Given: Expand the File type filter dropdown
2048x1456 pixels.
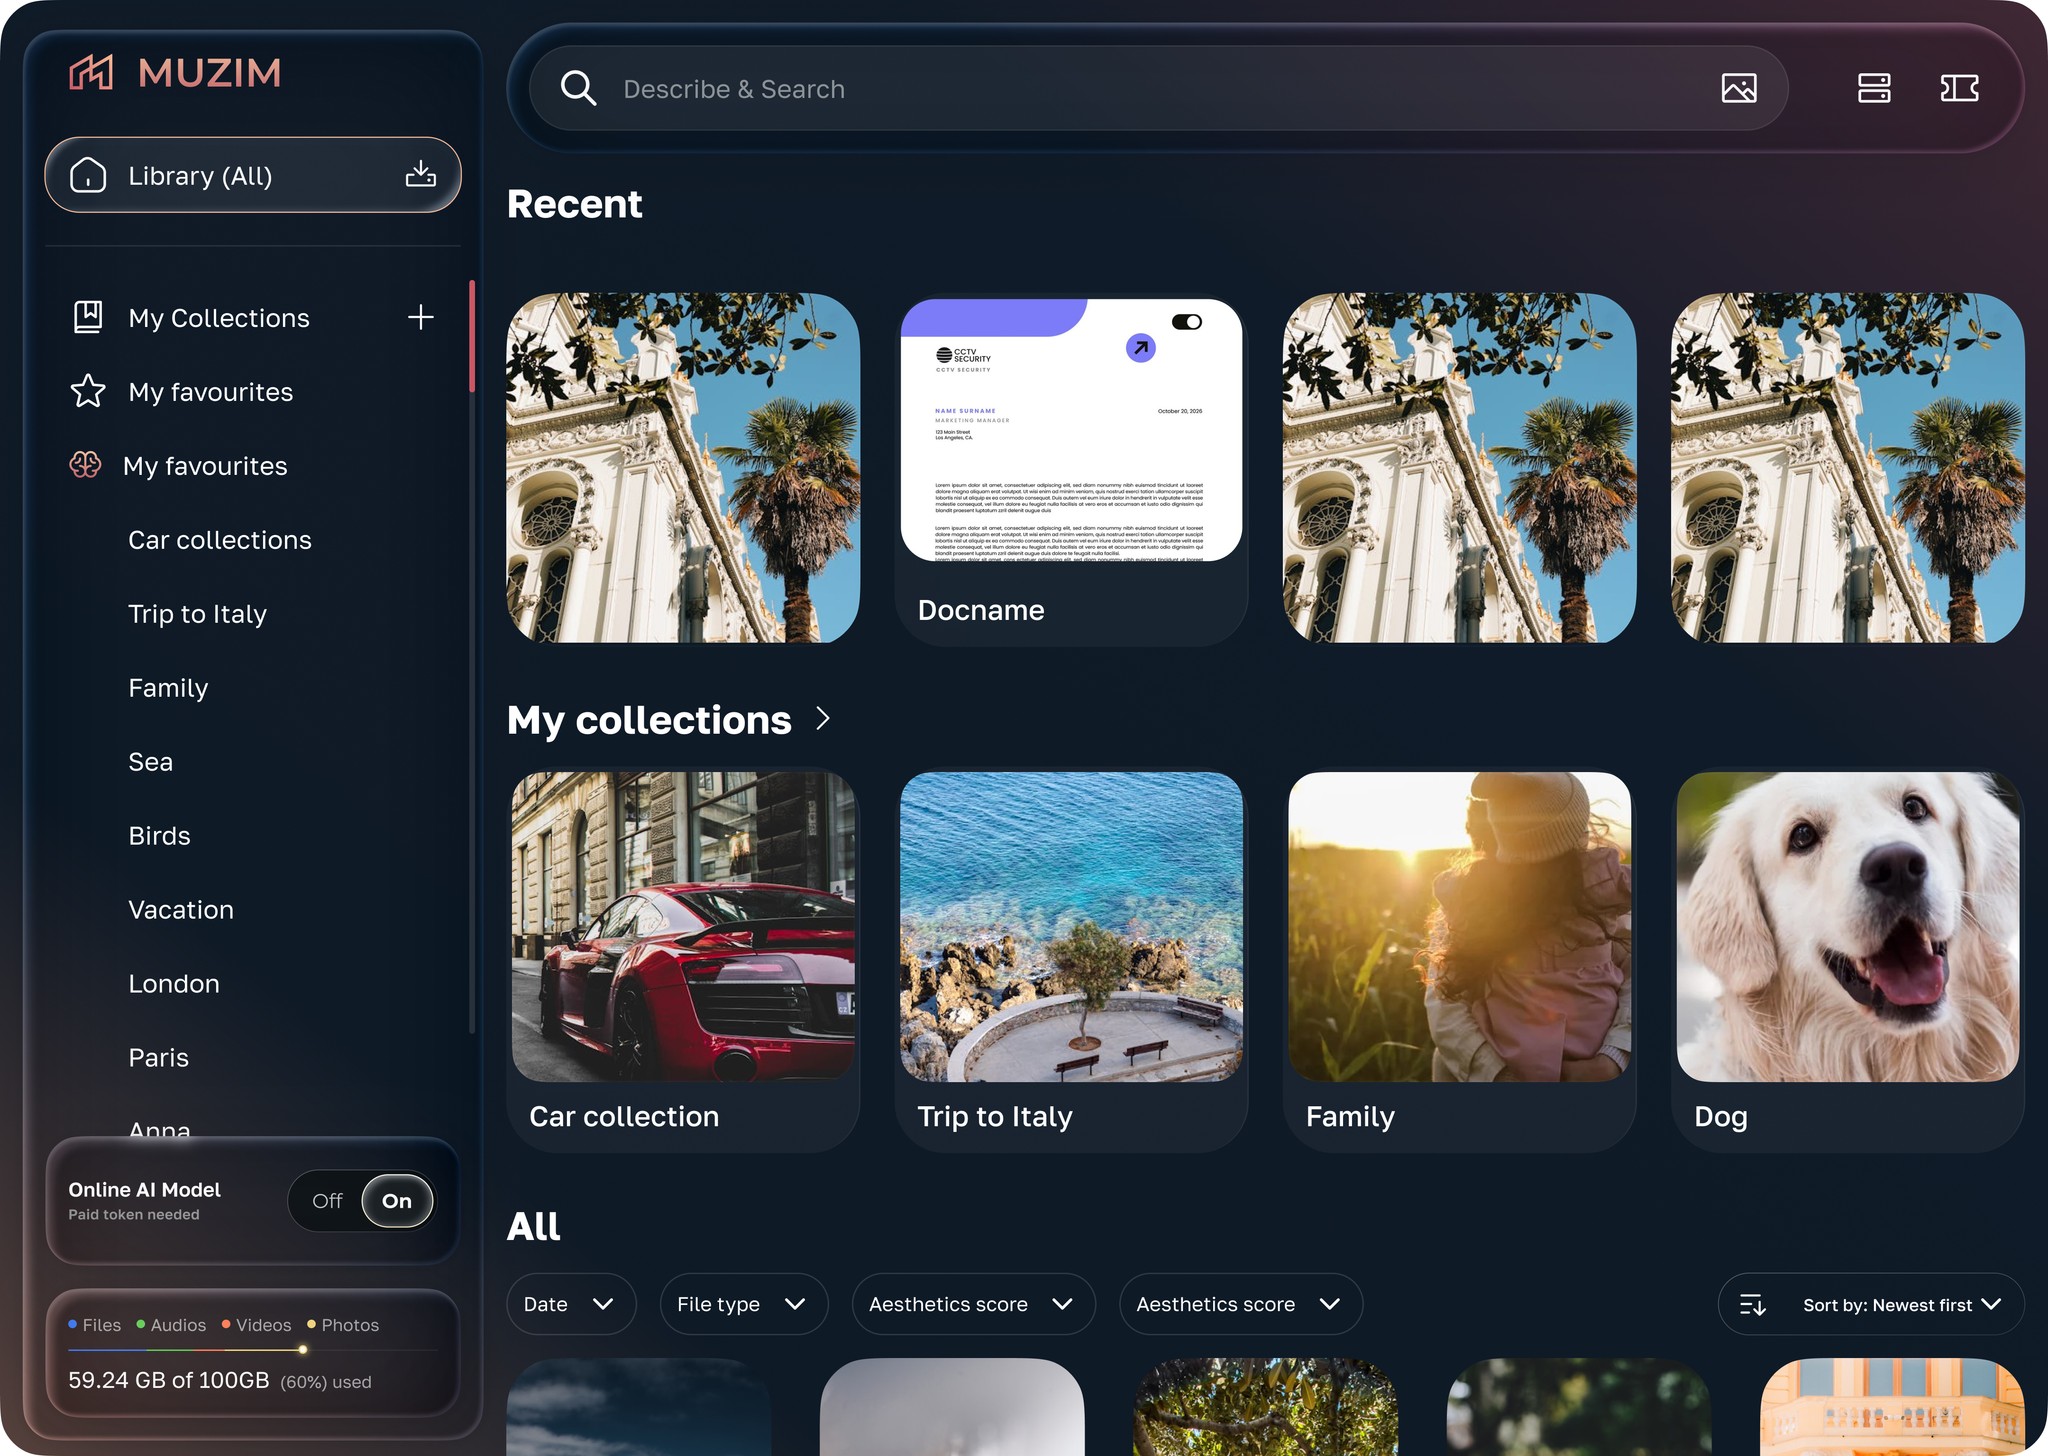Looking at the screenshot, I should click(743, 1304).
